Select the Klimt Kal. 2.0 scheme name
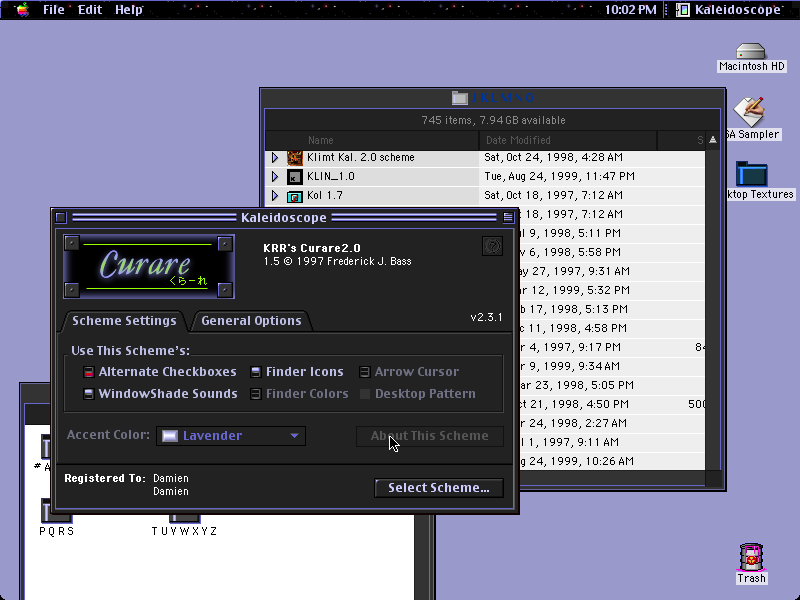This screenshot has width=800, height=600. (361, 158)
